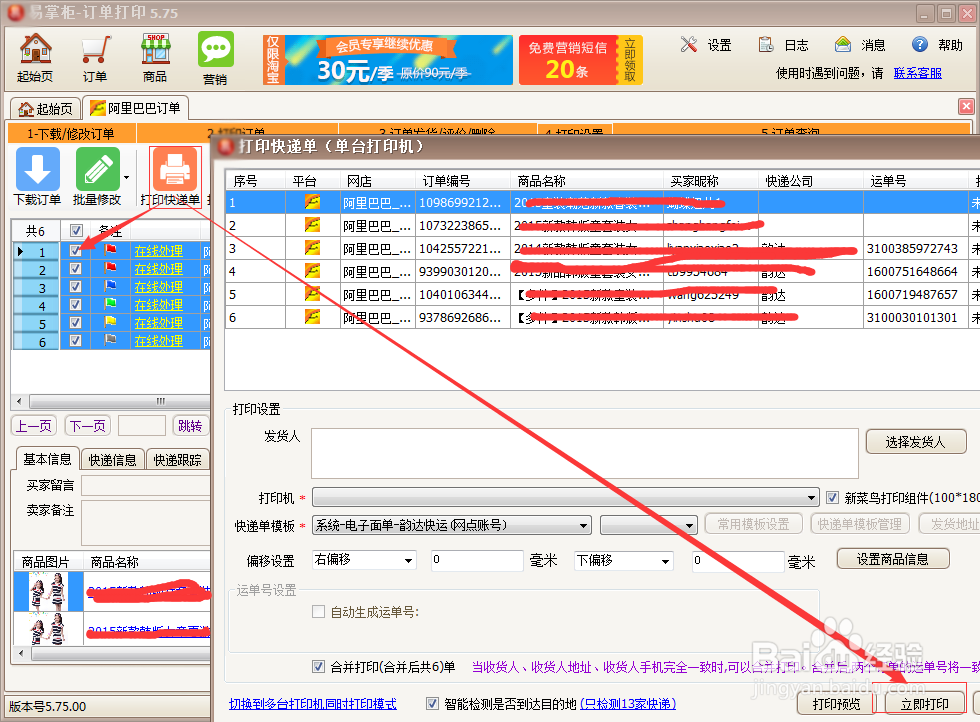Toggle 新菜鸟打印组件 checkbox
980x722 pixels.
[832, 498]
